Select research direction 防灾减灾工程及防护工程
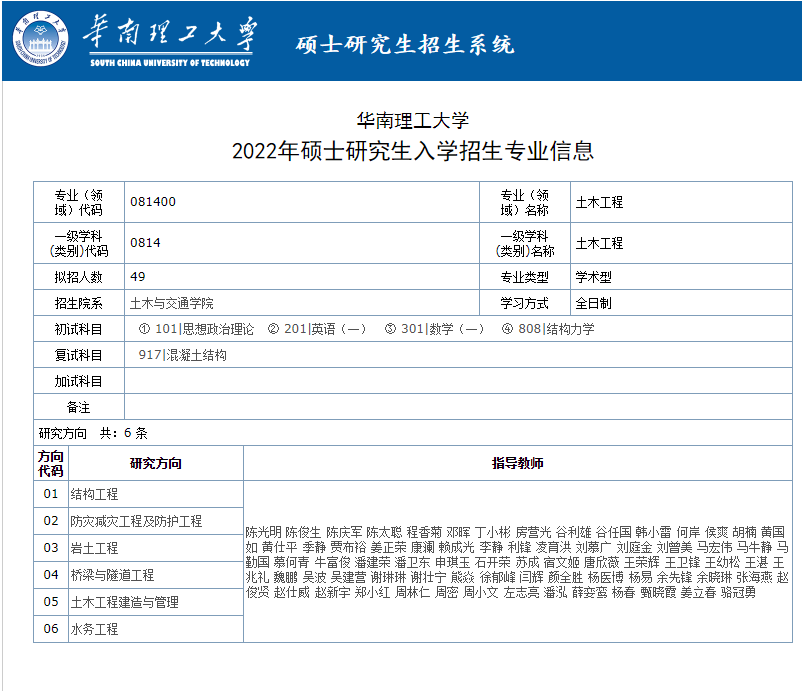The height and width of the screenshot is (691, 812). pyautogui.click(x=136, y=521)
